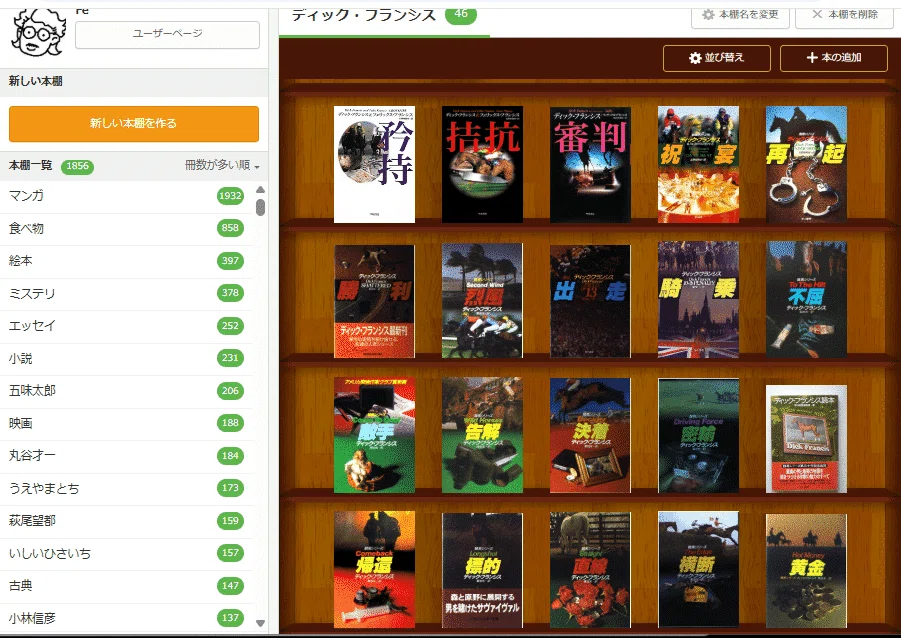The height and width of the screenshot is (638, 901).
Task: Open the book cover 横断
Action: pos(698,570)
